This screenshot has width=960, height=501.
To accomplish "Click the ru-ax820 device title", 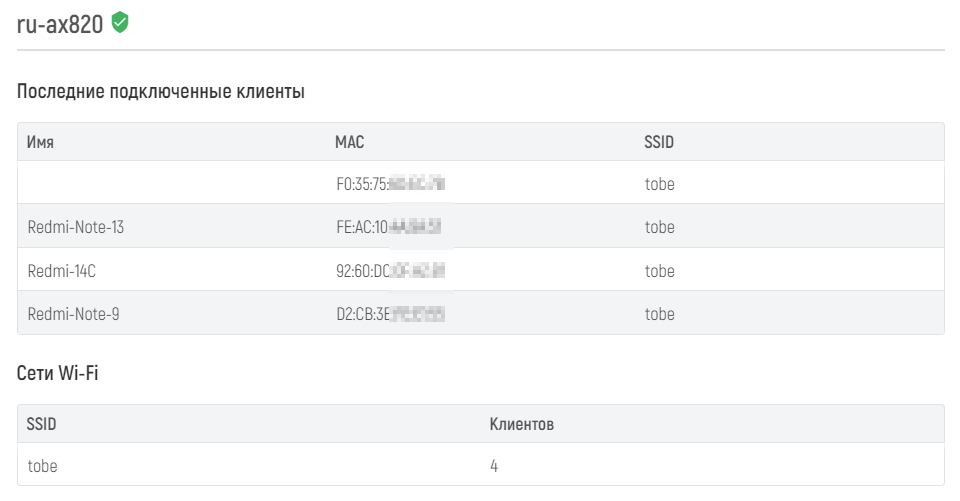I will pyautogui.click(x=60, y=24).
